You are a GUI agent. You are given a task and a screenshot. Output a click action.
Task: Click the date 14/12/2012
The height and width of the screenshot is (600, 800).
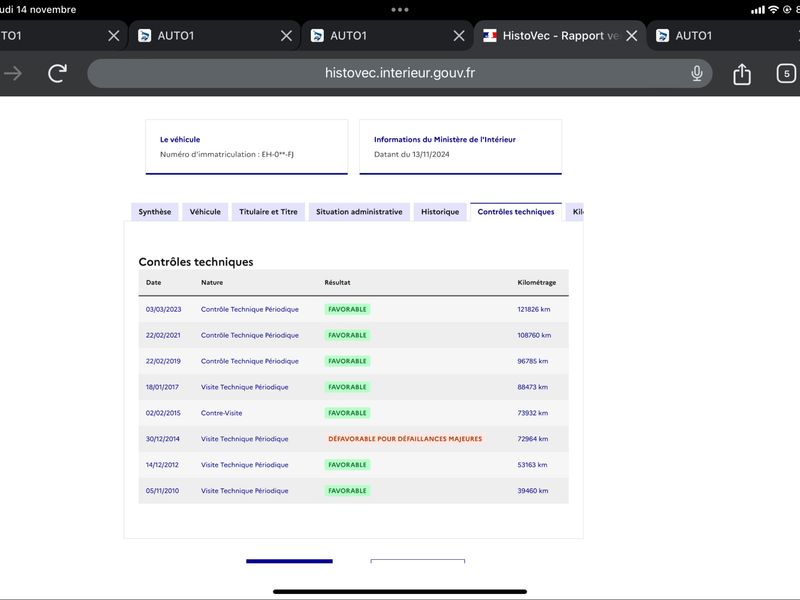pyautogui.click(x=162, y=465)
